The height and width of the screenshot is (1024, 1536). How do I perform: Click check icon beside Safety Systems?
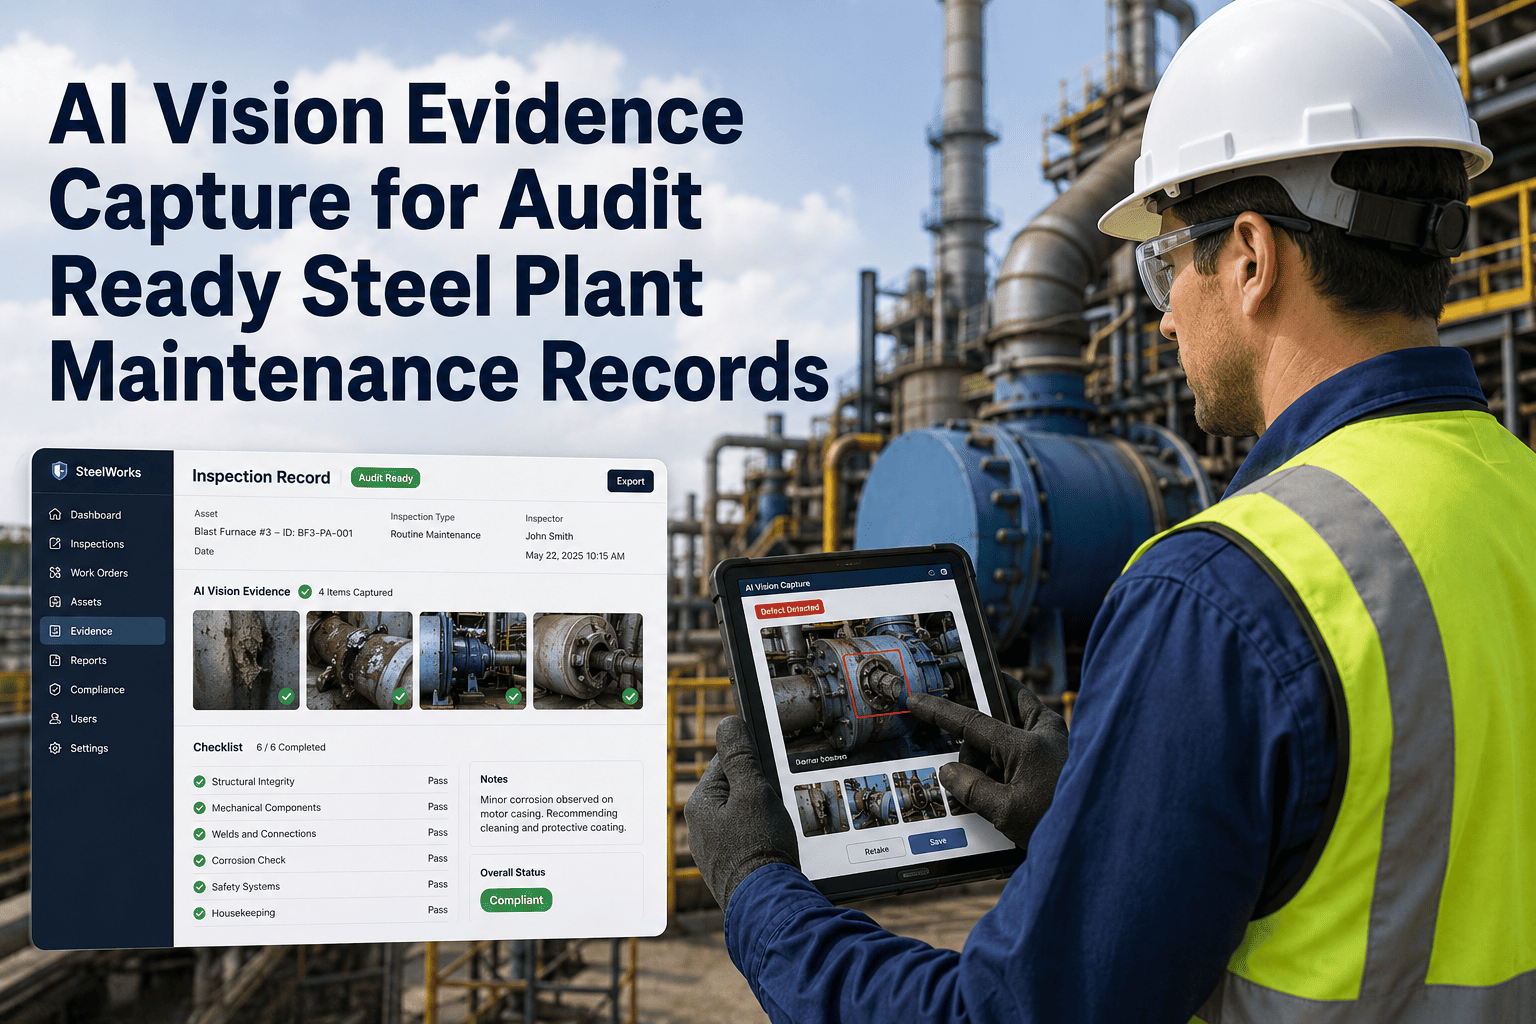click(x=199, y=886)
